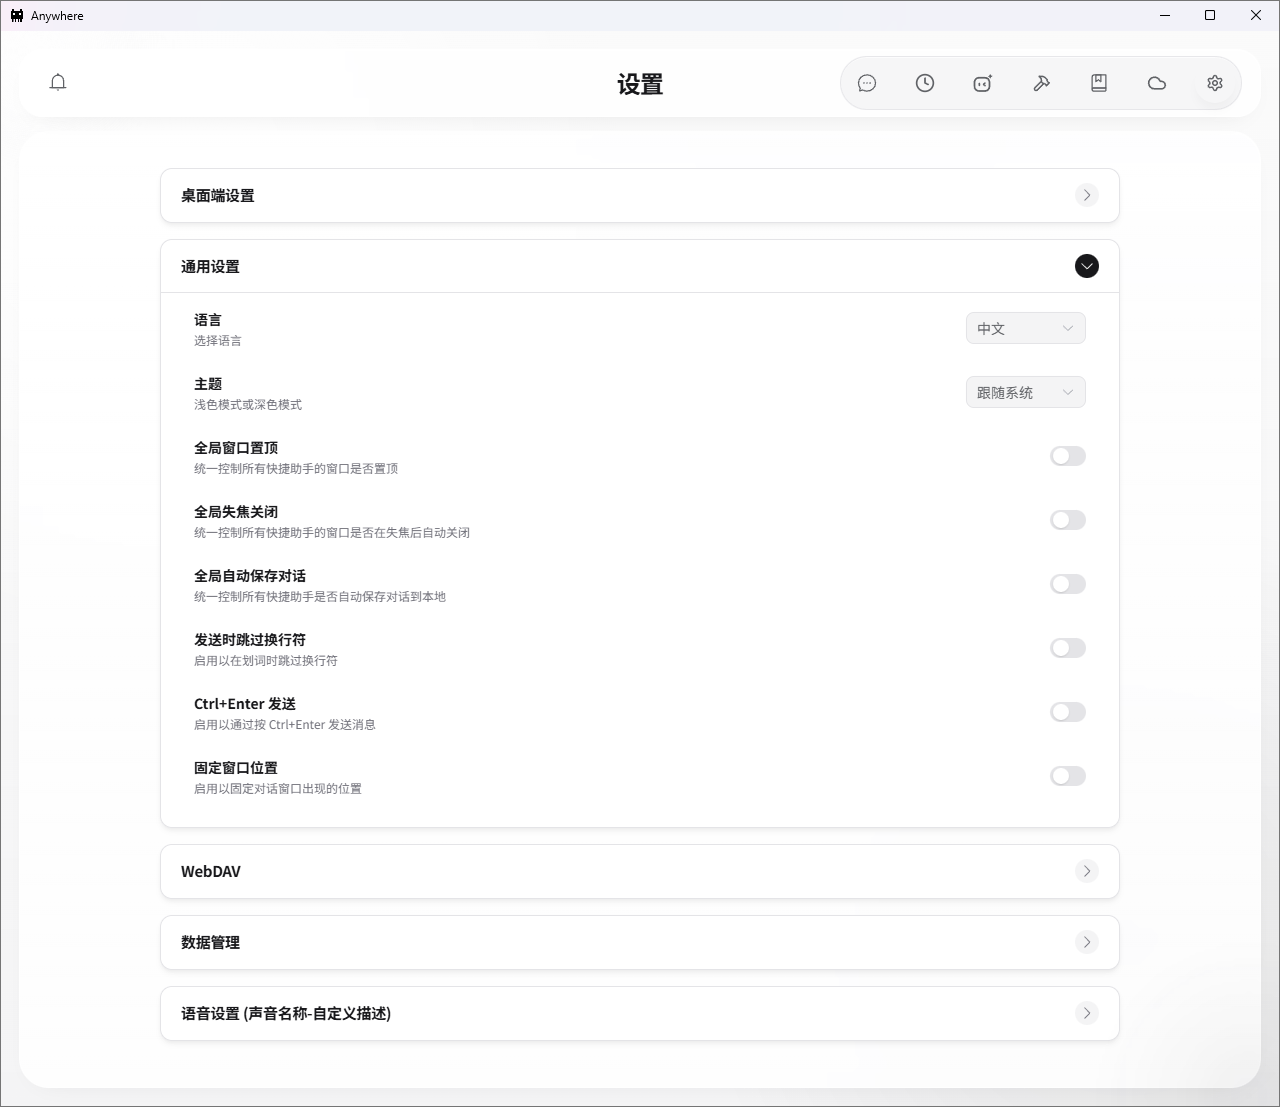
Task: Click 语音设置 (声音名称-自定义描述) label
Action: (286, 1014)
